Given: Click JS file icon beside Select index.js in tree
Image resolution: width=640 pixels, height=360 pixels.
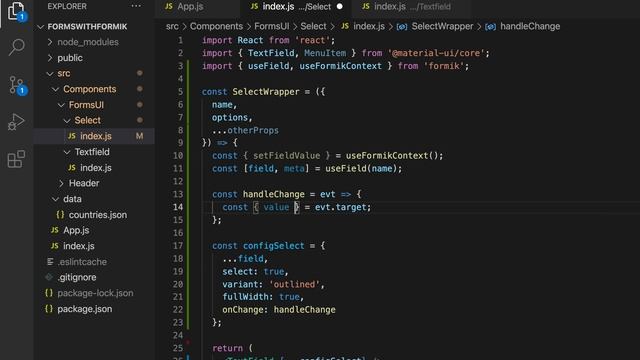Looking at the screenshot, I should pos(72,136).
